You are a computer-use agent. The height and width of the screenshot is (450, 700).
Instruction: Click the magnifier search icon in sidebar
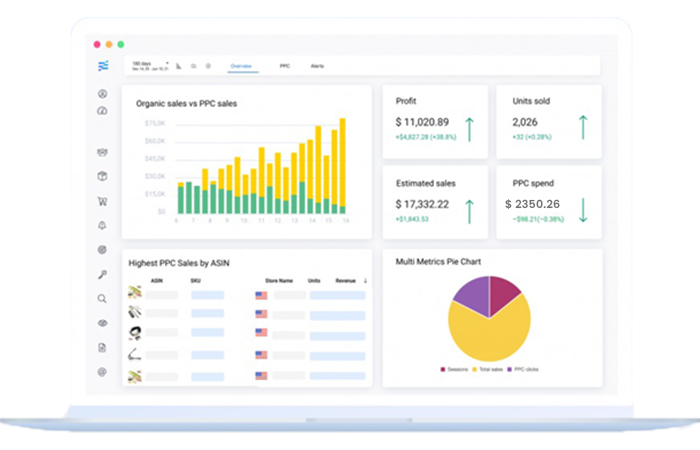point(102,298)
